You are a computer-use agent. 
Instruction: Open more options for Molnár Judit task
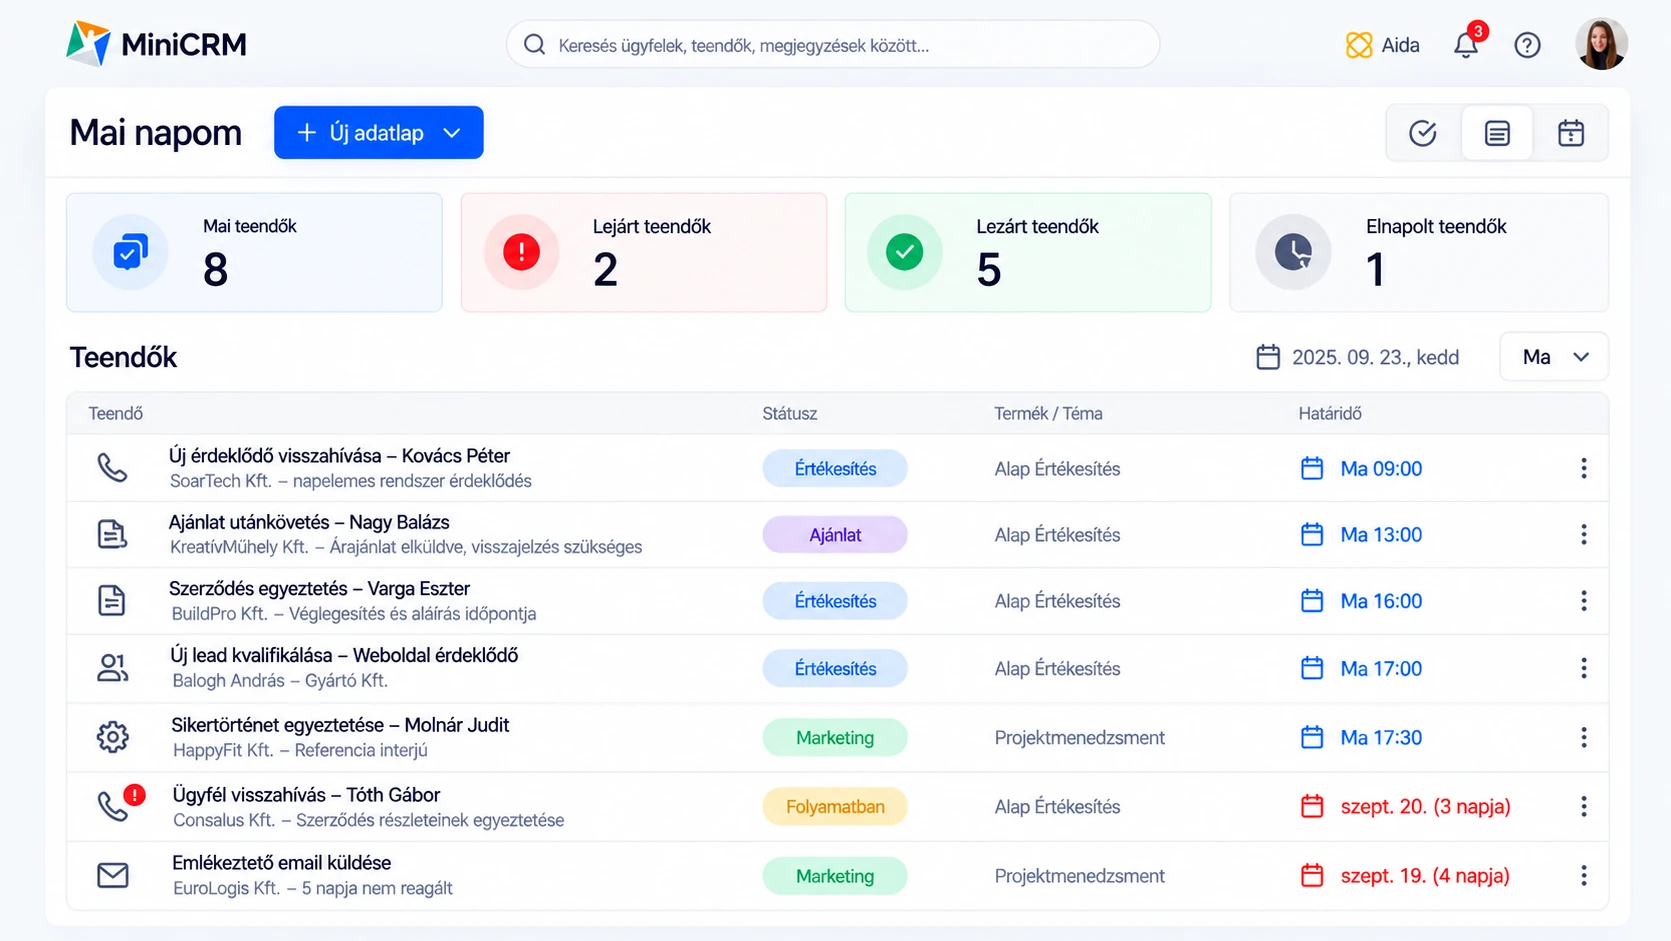click(x=1584, y=737)
